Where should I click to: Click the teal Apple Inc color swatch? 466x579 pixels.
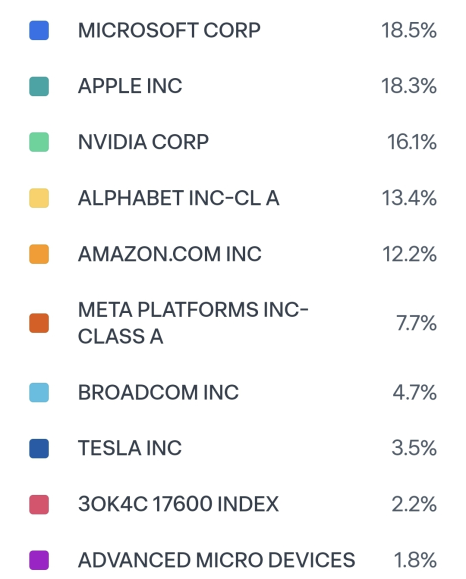[39, 86]
